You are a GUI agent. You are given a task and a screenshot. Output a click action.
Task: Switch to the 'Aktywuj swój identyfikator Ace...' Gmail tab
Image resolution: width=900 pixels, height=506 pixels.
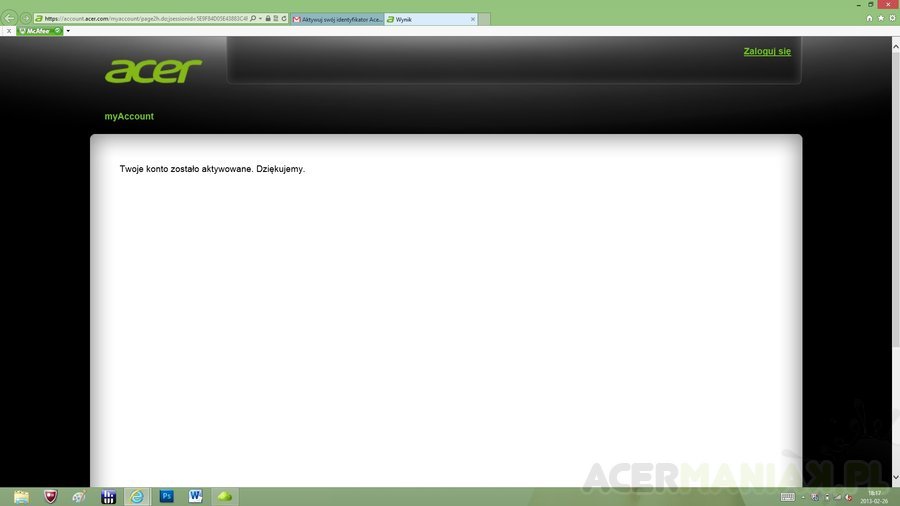(x=338, y=20)
